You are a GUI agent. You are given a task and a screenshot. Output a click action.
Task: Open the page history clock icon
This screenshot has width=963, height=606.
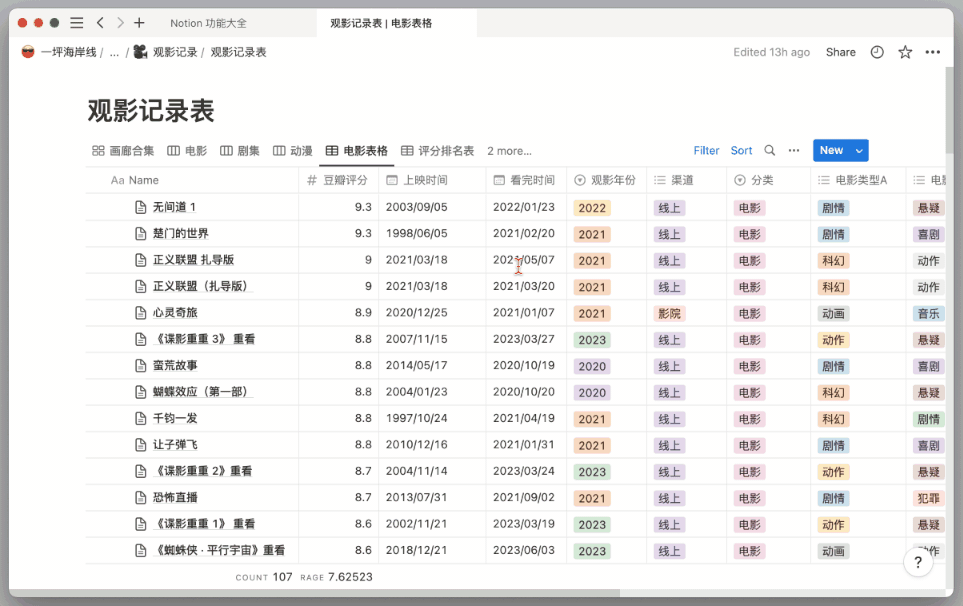877,52
